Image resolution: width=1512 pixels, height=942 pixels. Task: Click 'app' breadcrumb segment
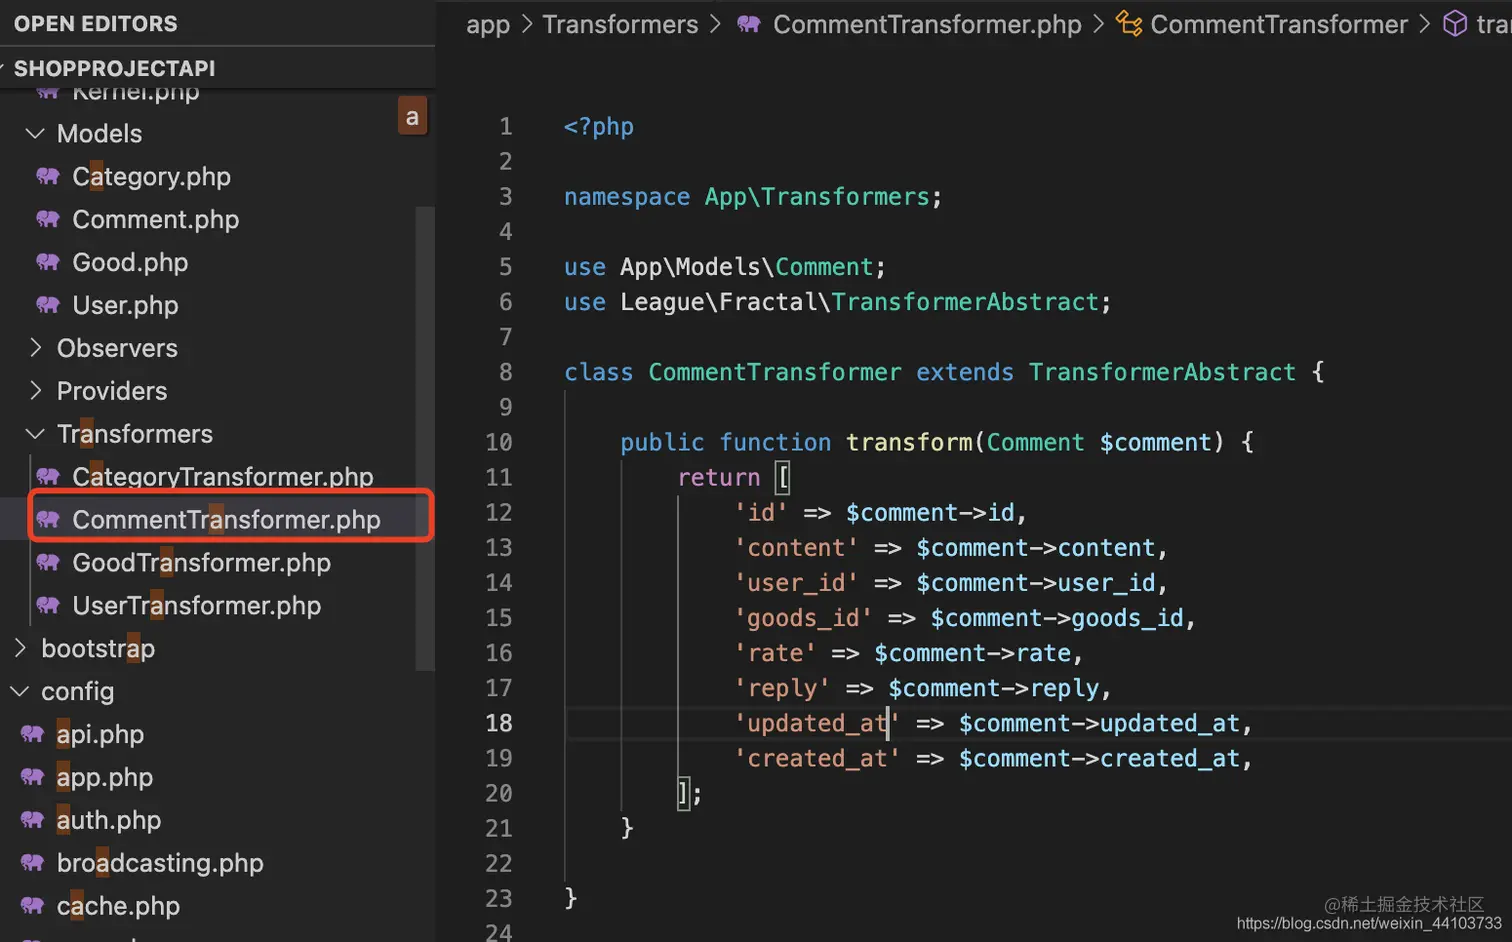(488, 25)
